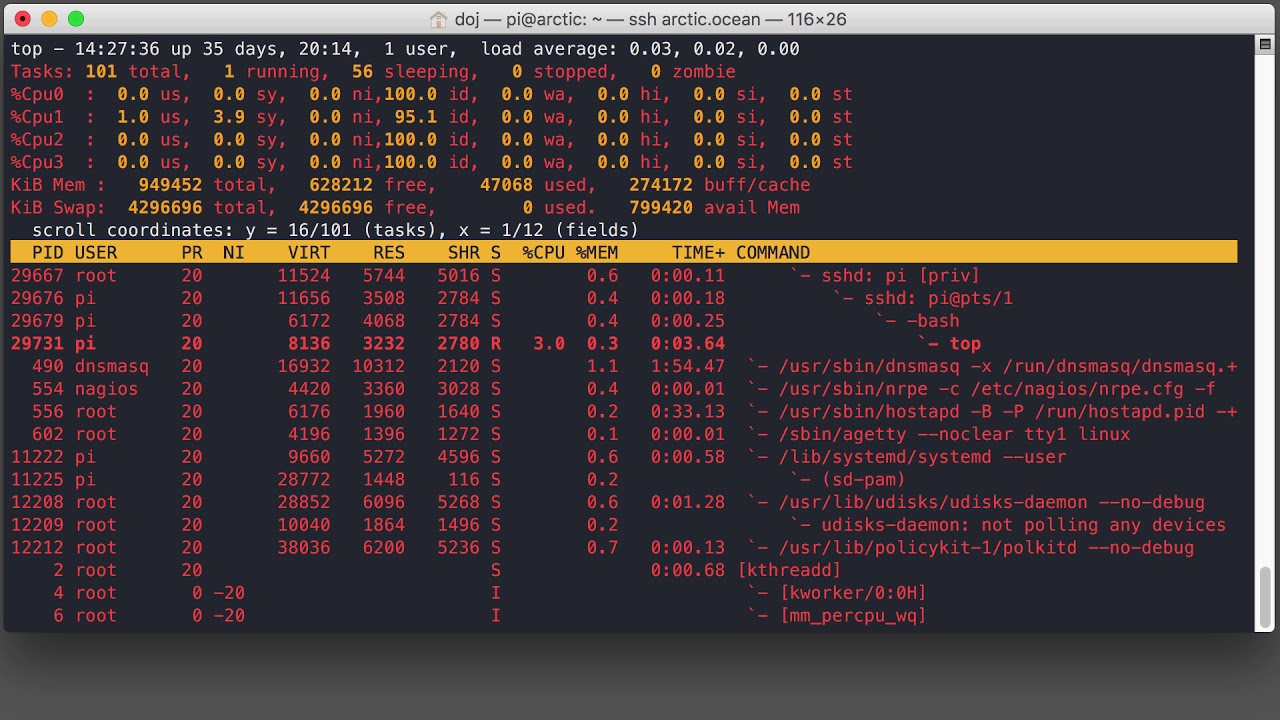1280x720 pixels.
Task: Click the %Cpu0 row label
Action: pos(37,94)
